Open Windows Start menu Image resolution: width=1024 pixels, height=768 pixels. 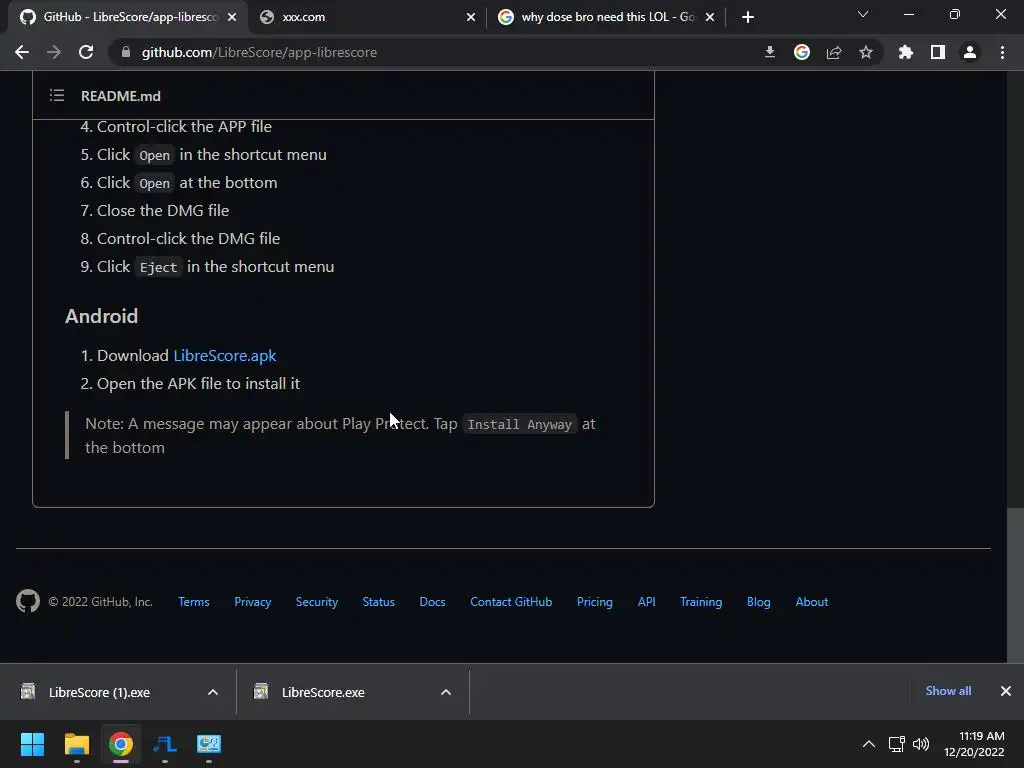(x=32, y=744)
